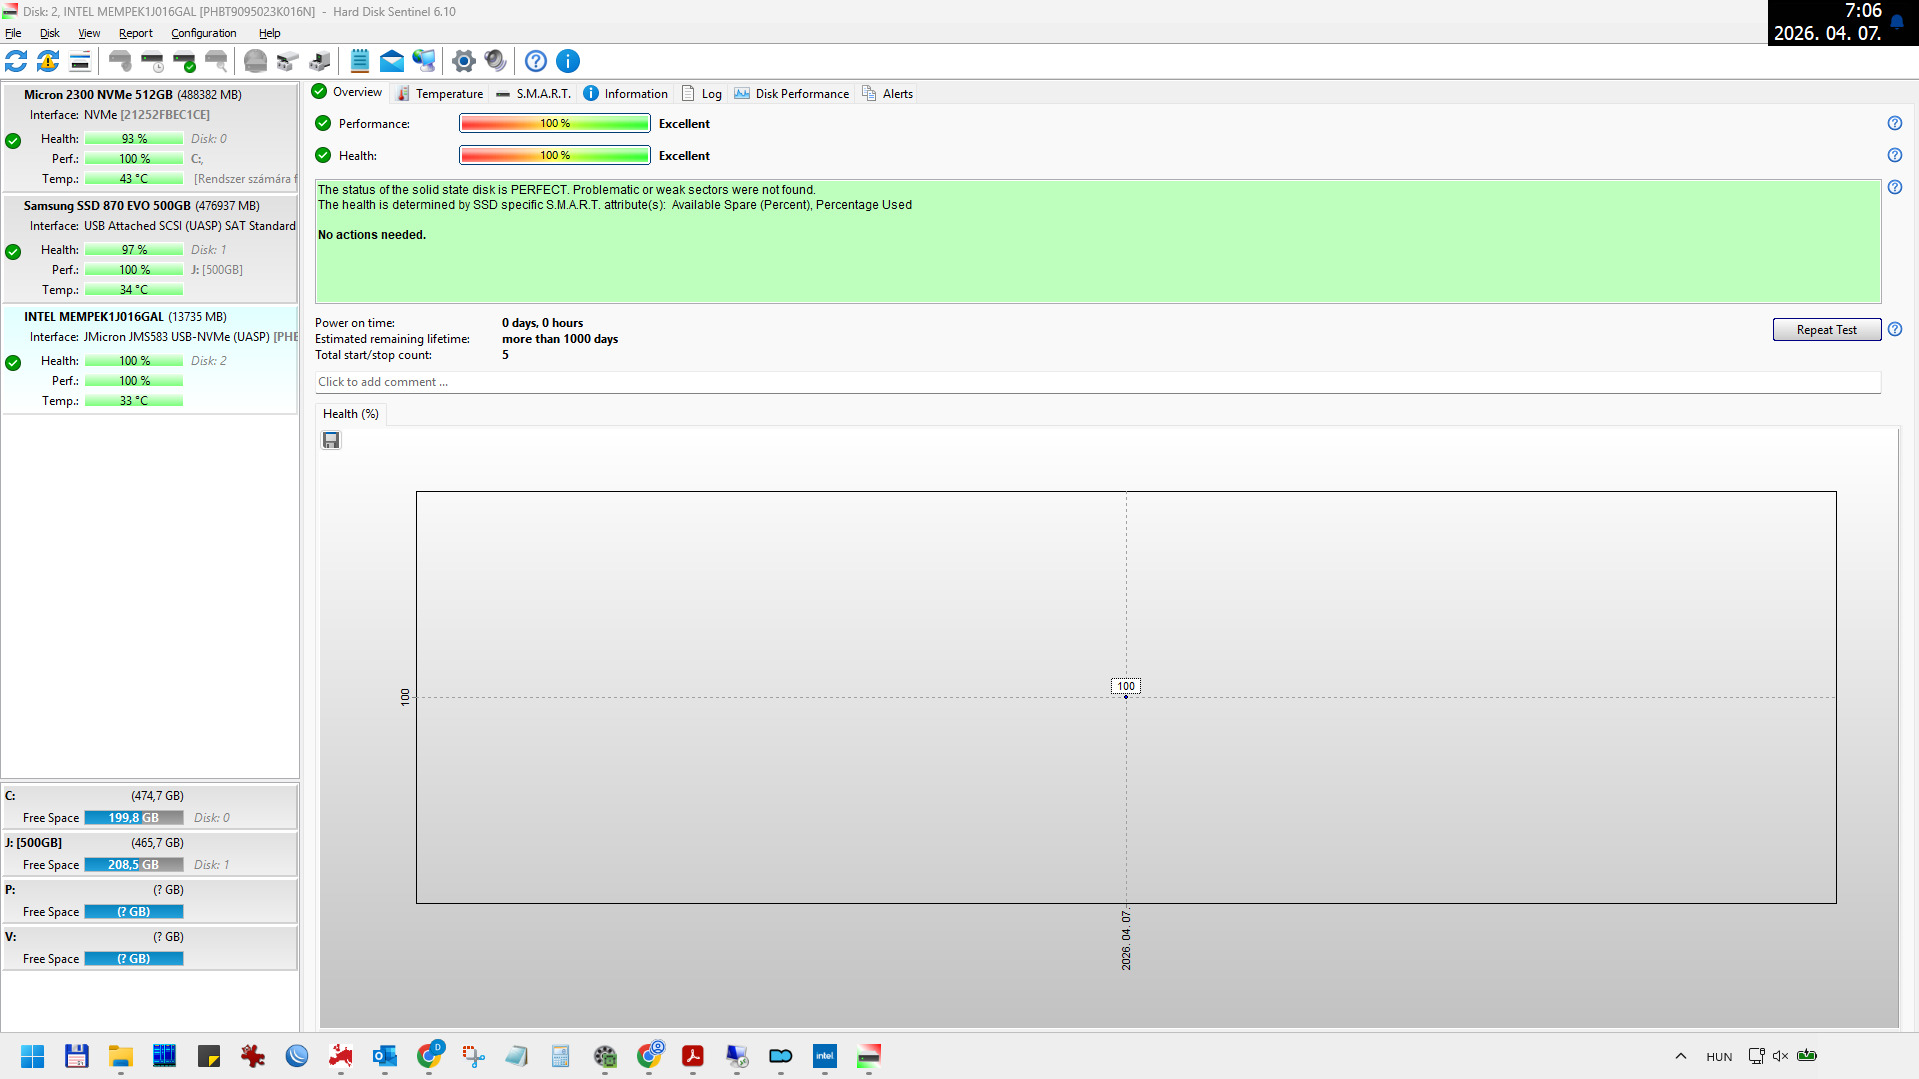Select the Micron 2300 NVMe 512GB disk
The image size is (1919, 1079).
150,137
